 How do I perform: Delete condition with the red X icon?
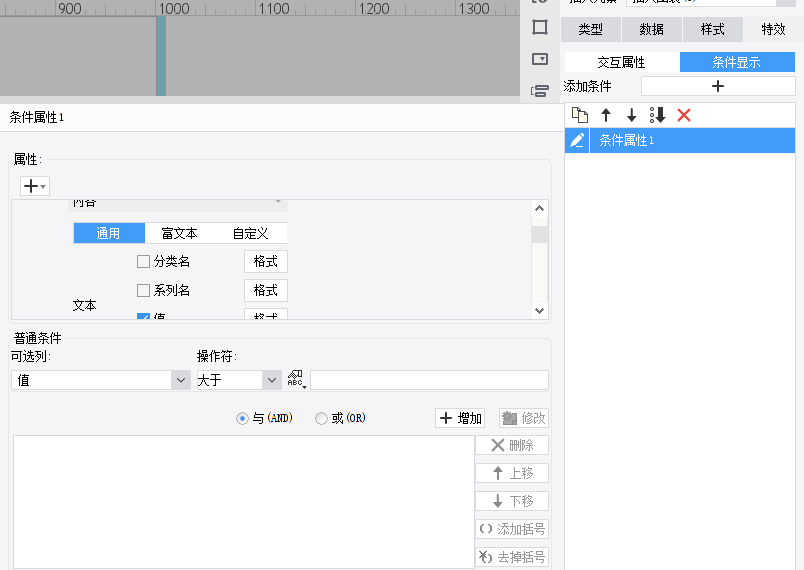[684, 115]
